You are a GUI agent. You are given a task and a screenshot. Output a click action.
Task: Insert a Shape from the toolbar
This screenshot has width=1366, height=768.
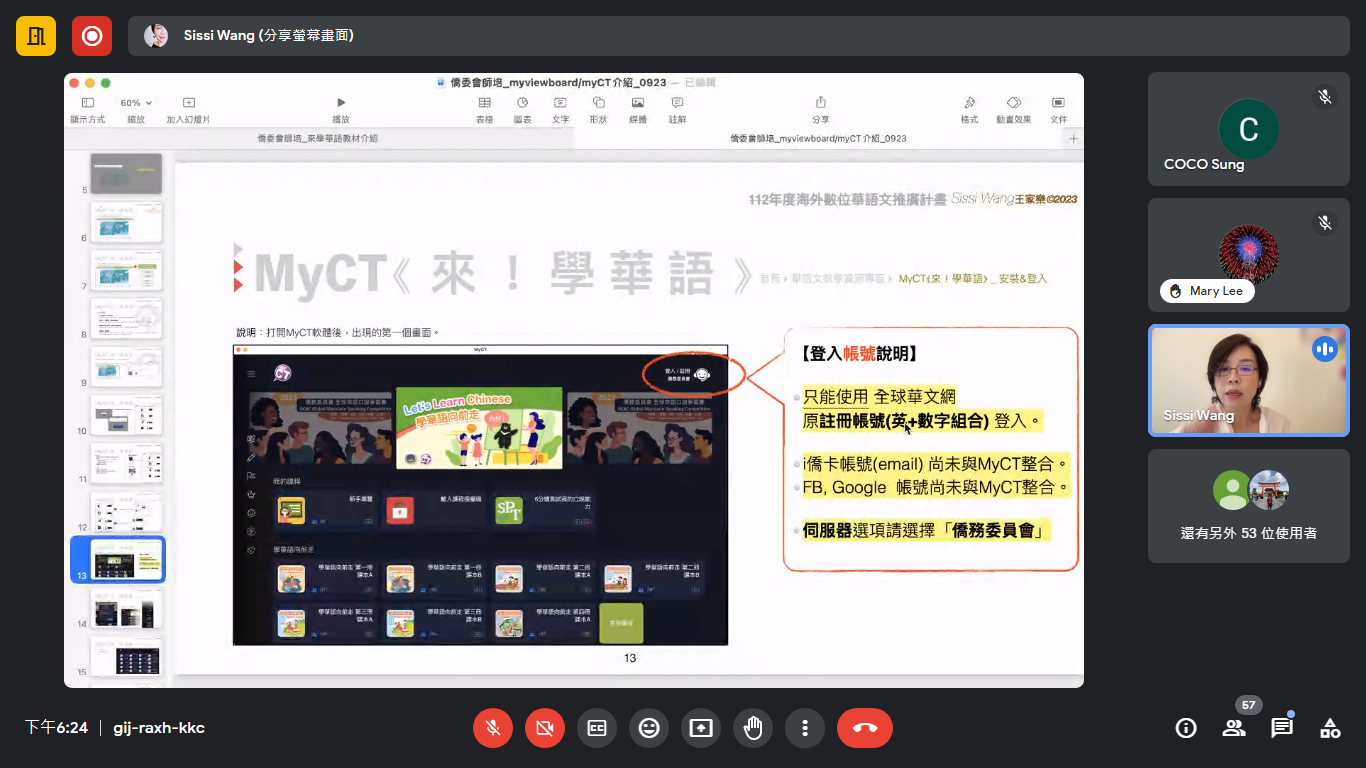[598, 110]
